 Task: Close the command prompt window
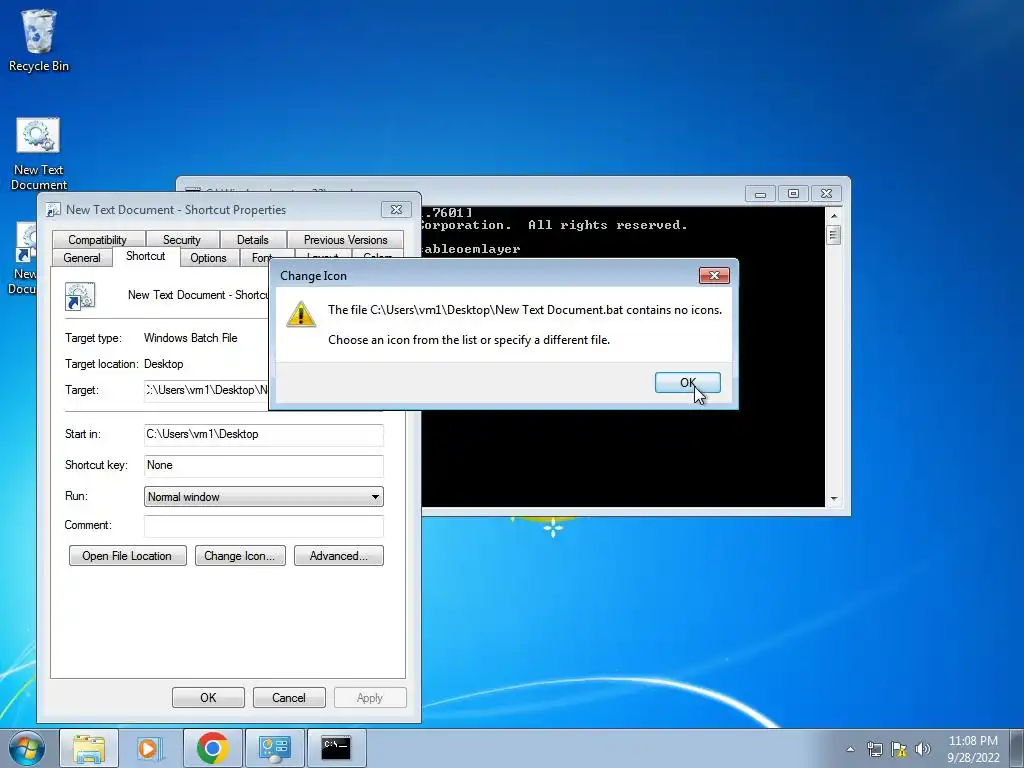click(826, 194)
